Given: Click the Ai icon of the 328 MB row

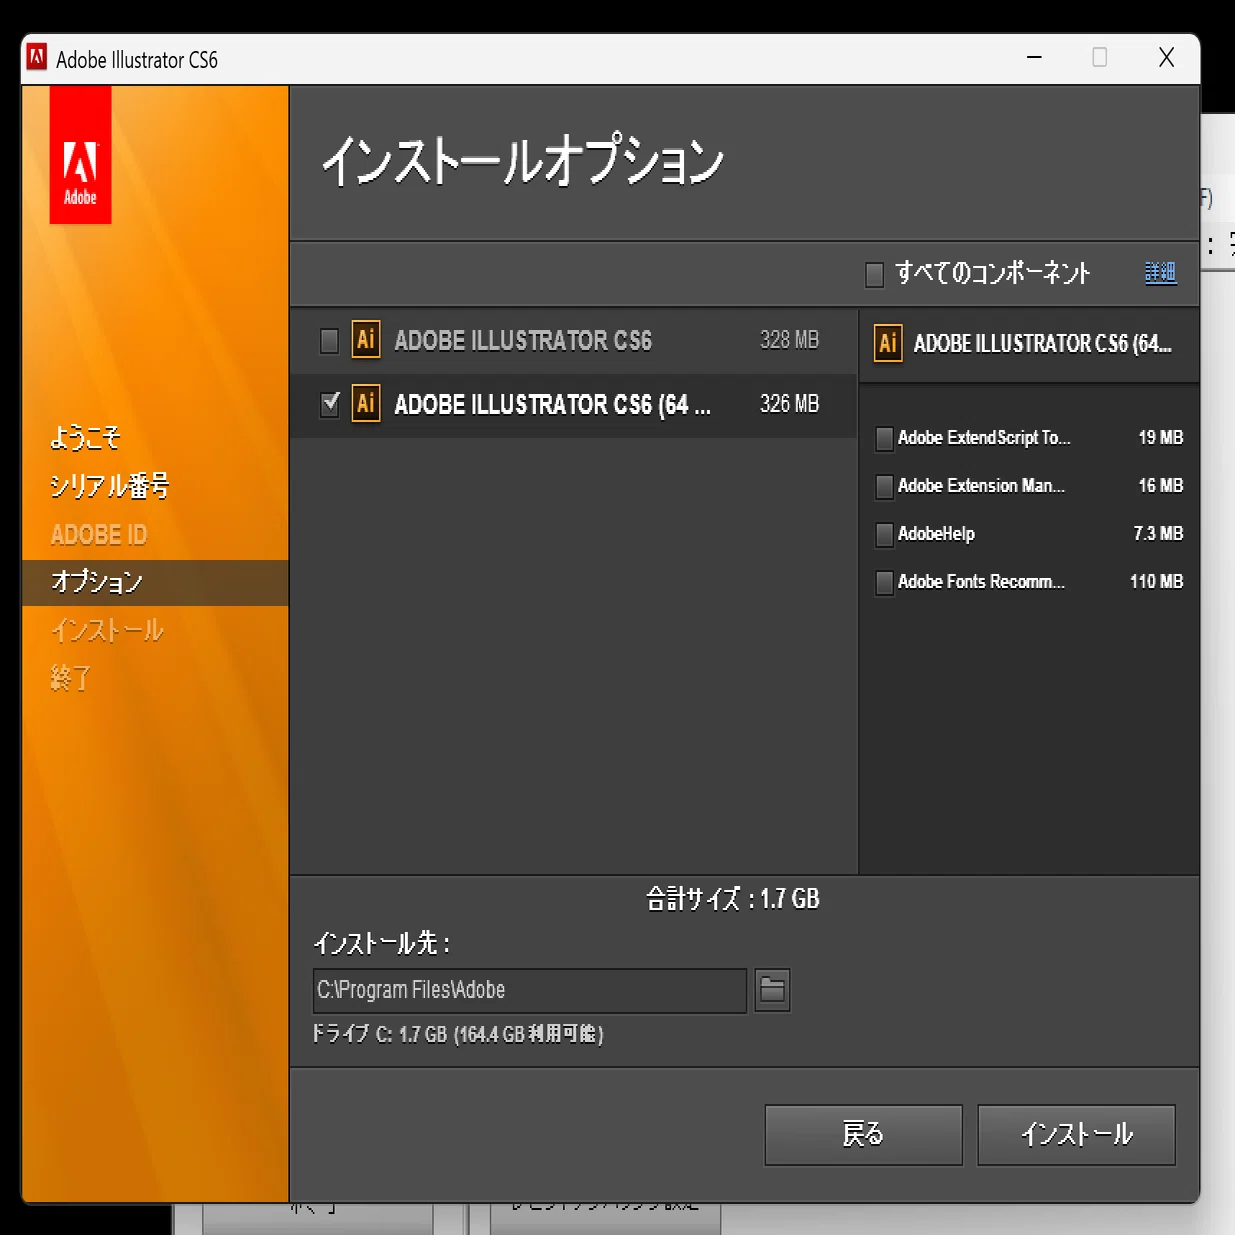Looking at the screenshot, I should 366,340.
